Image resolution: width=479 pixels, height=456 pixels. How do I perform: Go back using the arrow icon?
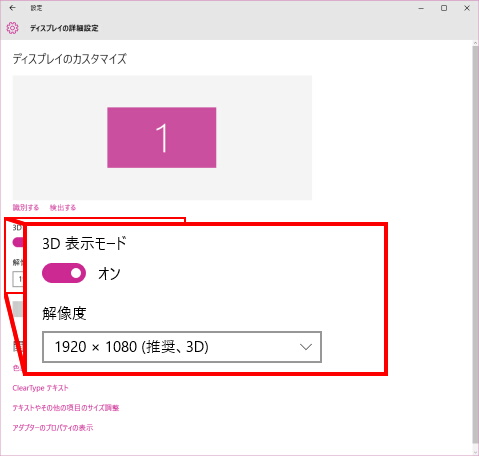[x=13, y=8]
